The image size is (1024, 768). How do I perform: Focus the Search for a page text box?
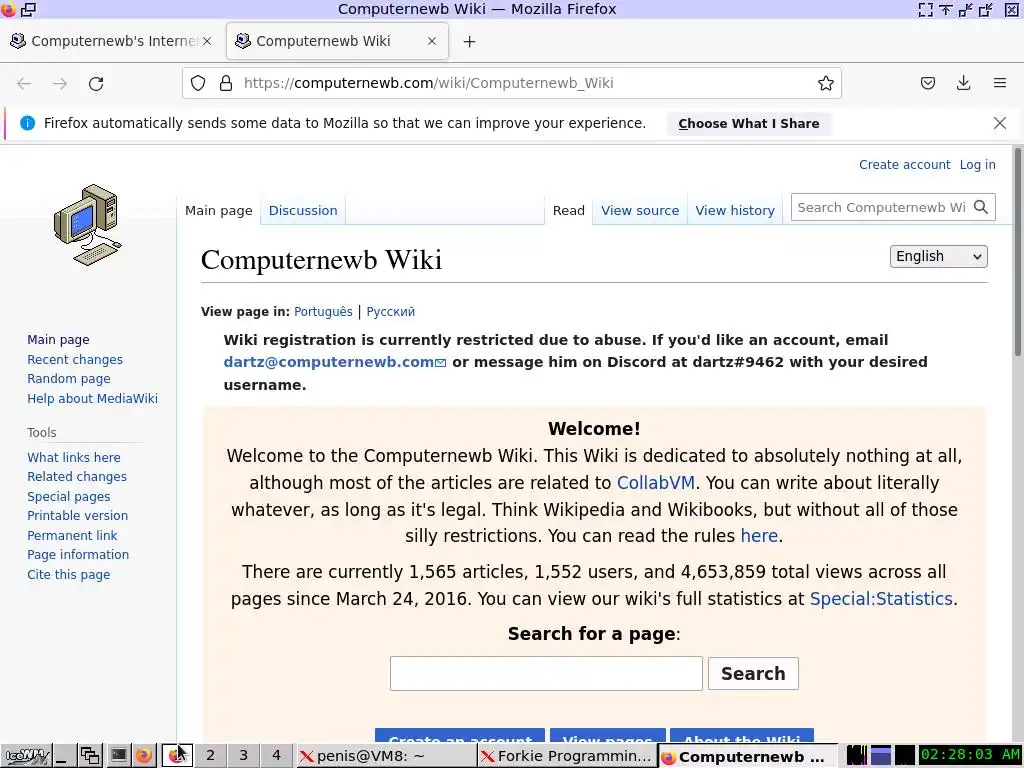pyautogui.click(x=546, y=673)
